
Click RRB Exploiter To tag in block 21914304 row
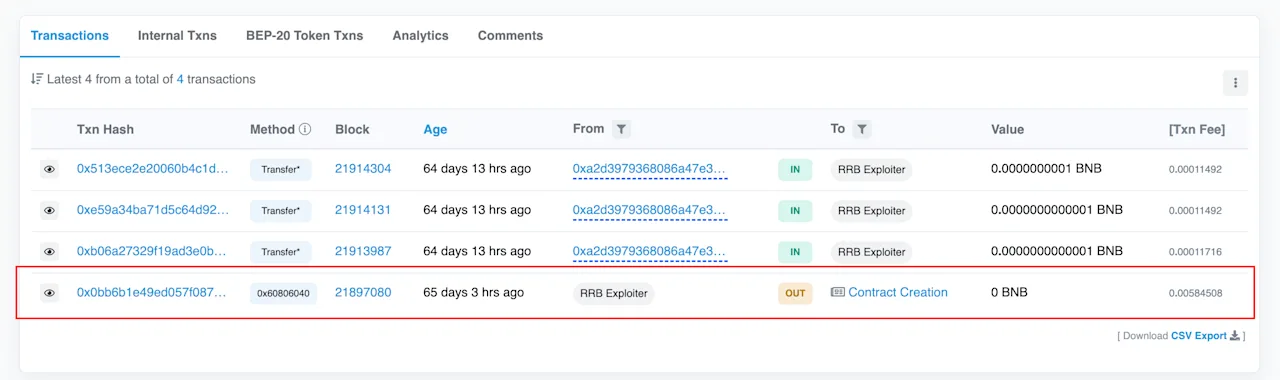tap(871, 170)
